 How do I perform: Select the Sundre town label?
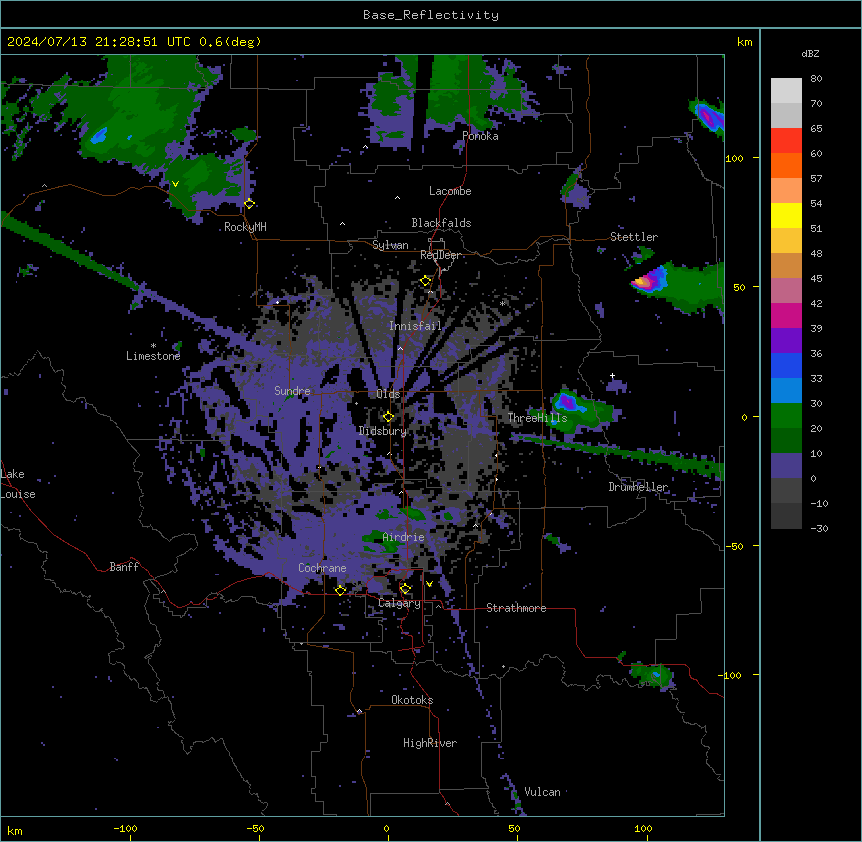click(x=292, y=391)
